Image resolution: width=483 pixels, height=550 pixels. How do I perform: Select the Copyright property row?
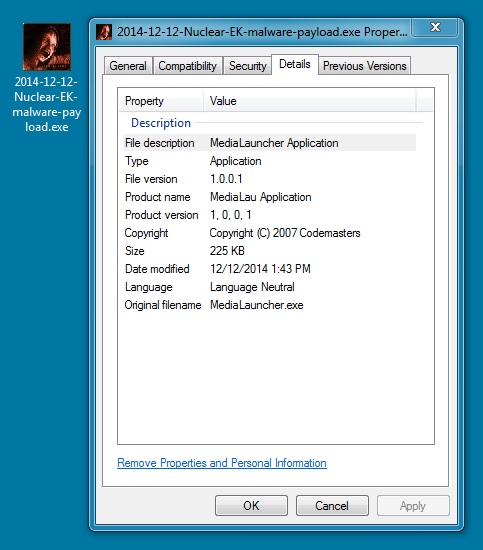point(269,233)
